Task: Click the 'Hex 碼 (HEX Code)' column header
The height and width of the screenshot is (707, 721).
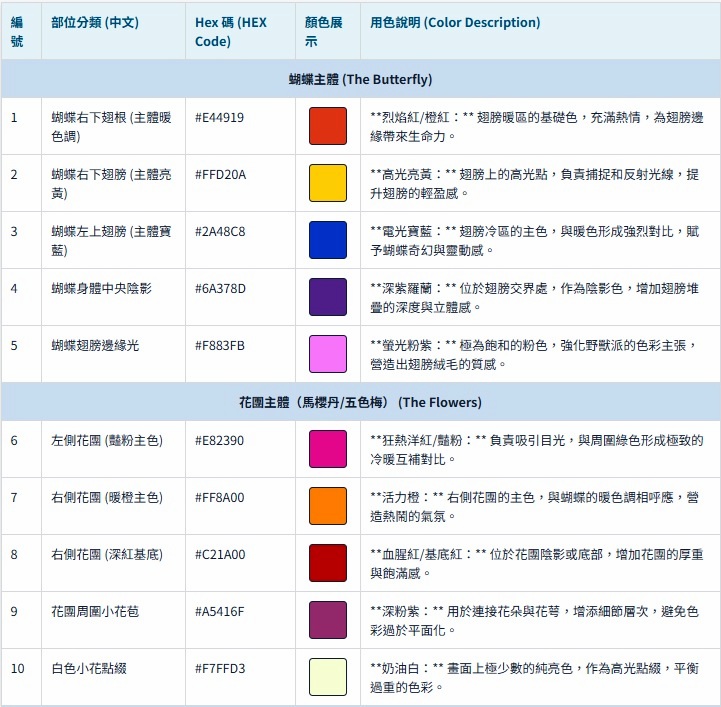Action: point(230,32)
